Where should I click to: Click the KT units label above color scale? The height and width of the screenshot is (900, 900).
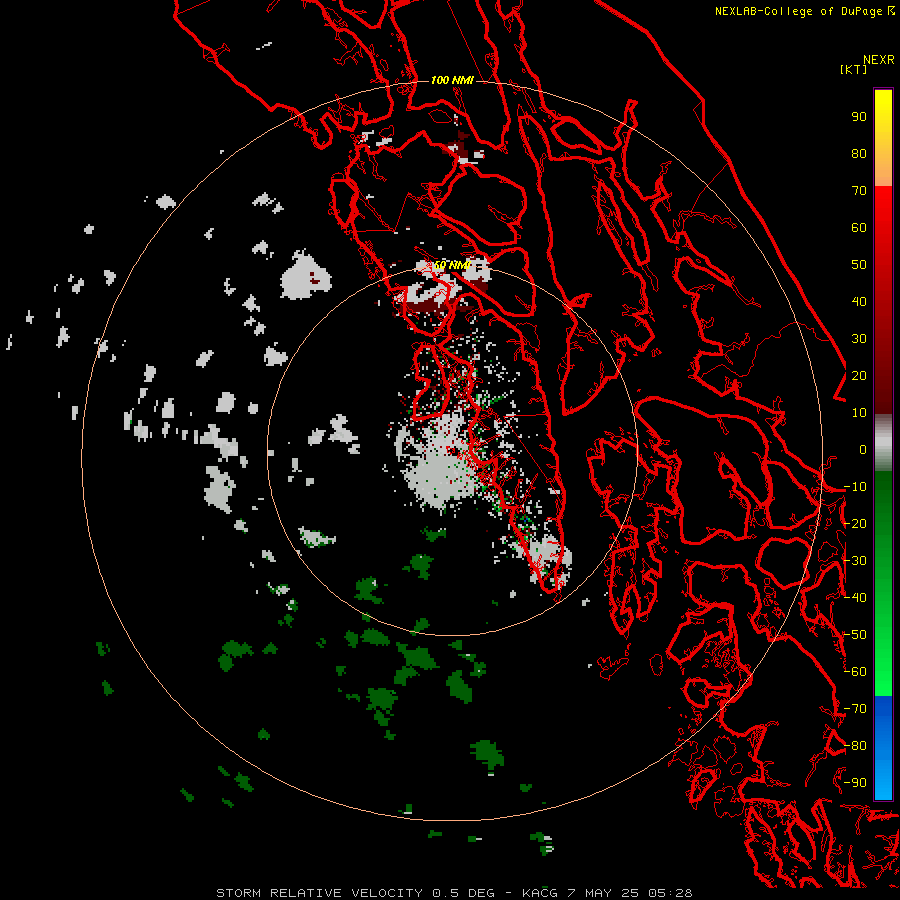(x=854, y=69)
